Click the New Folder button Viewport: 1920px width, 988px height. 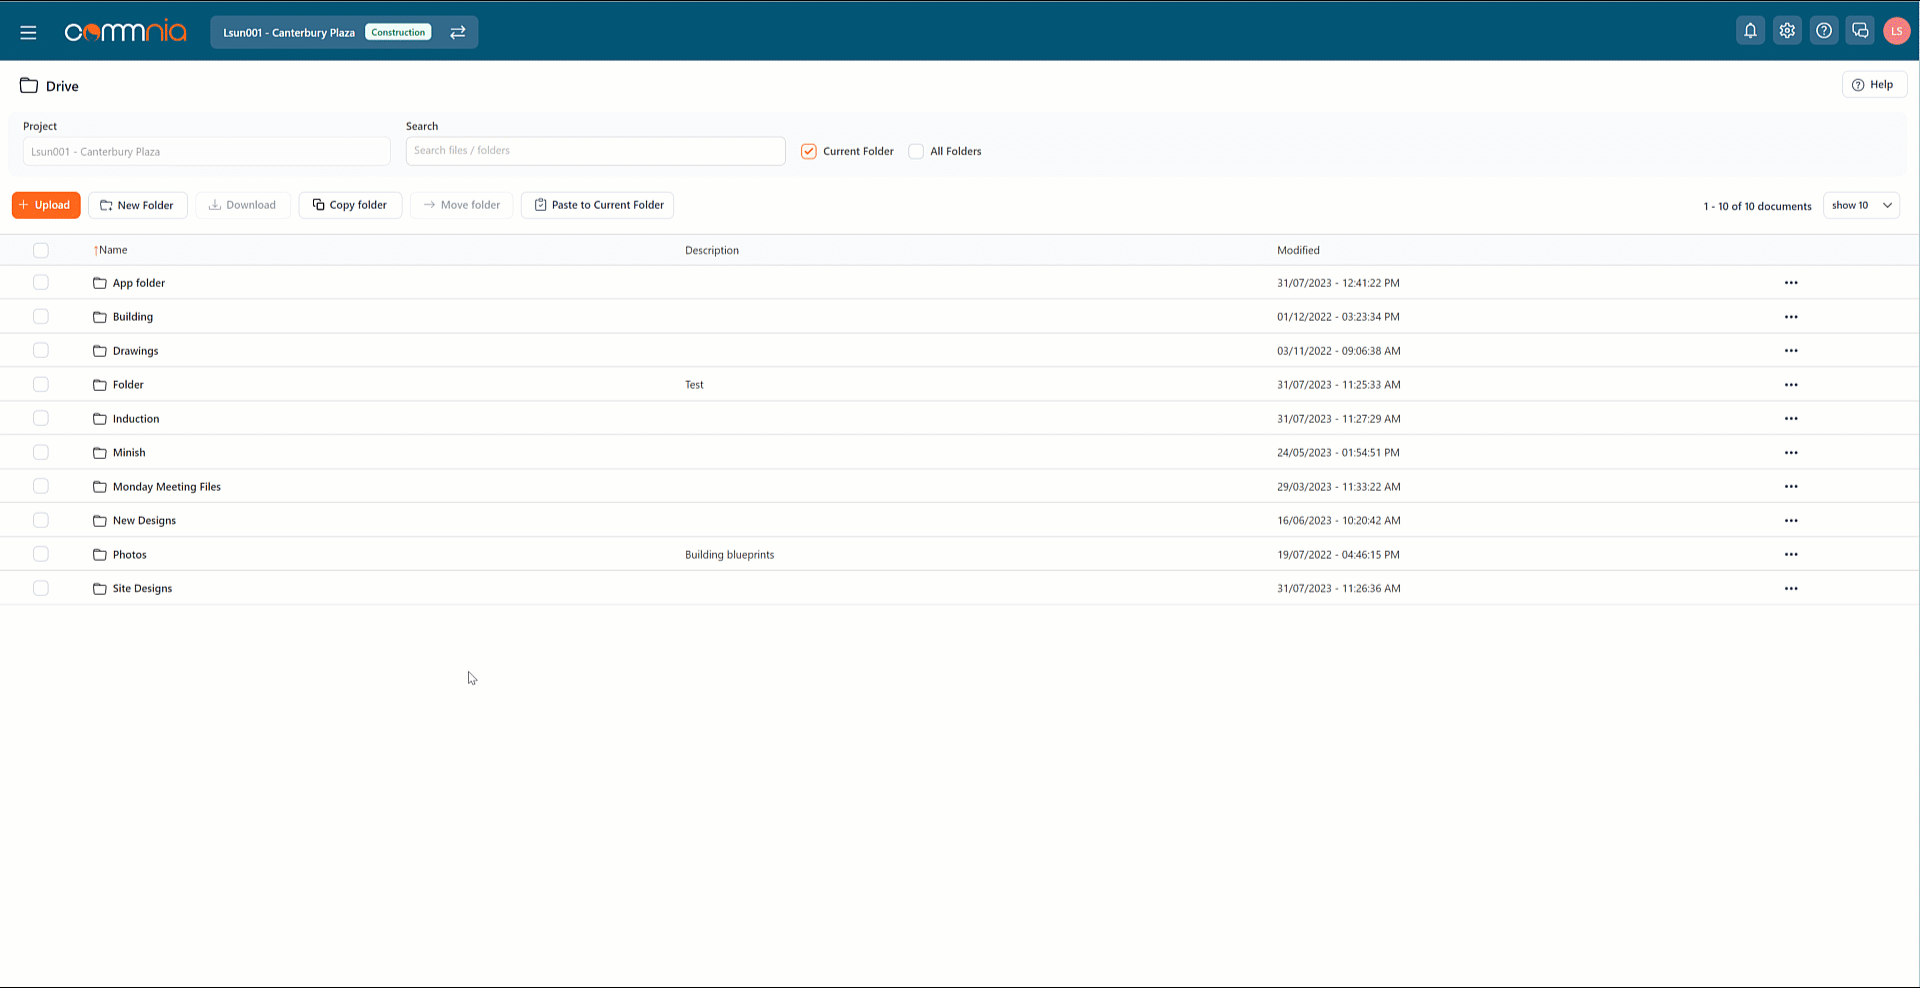[138, 205]
